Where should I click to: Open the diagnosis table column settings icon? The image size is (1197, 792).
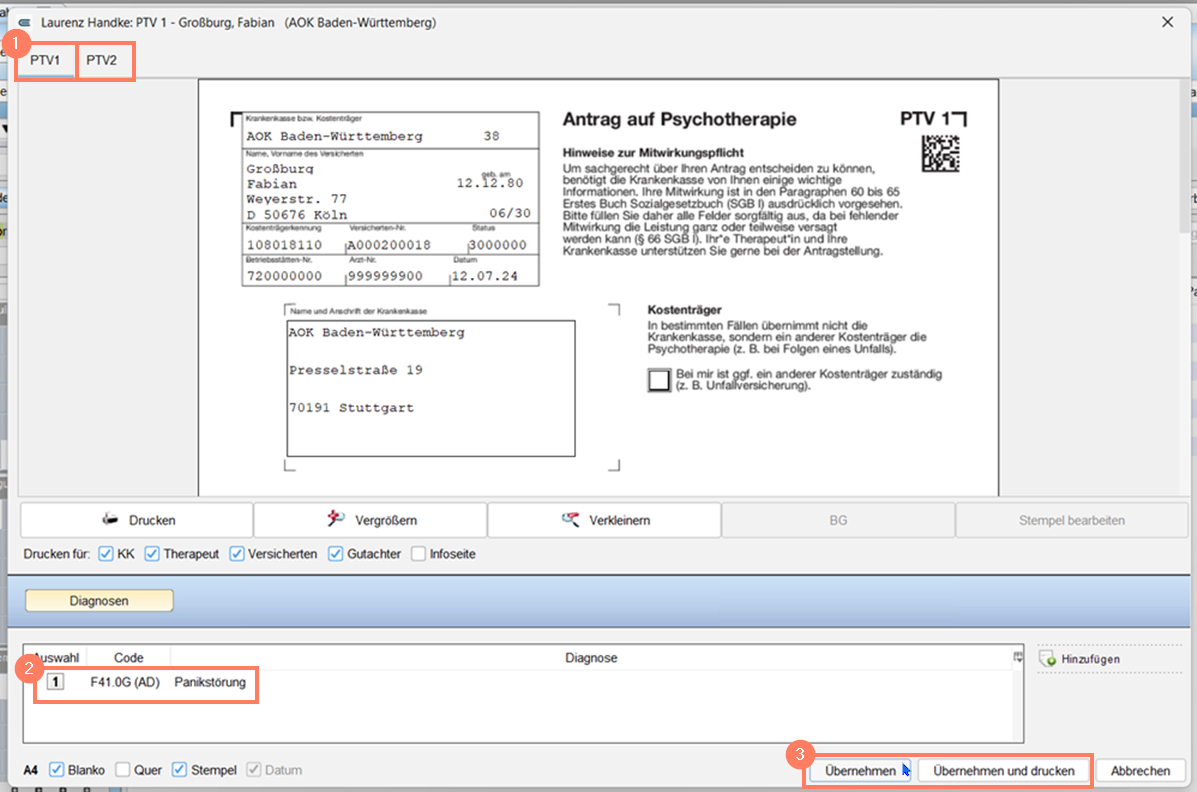point(1018,657)
